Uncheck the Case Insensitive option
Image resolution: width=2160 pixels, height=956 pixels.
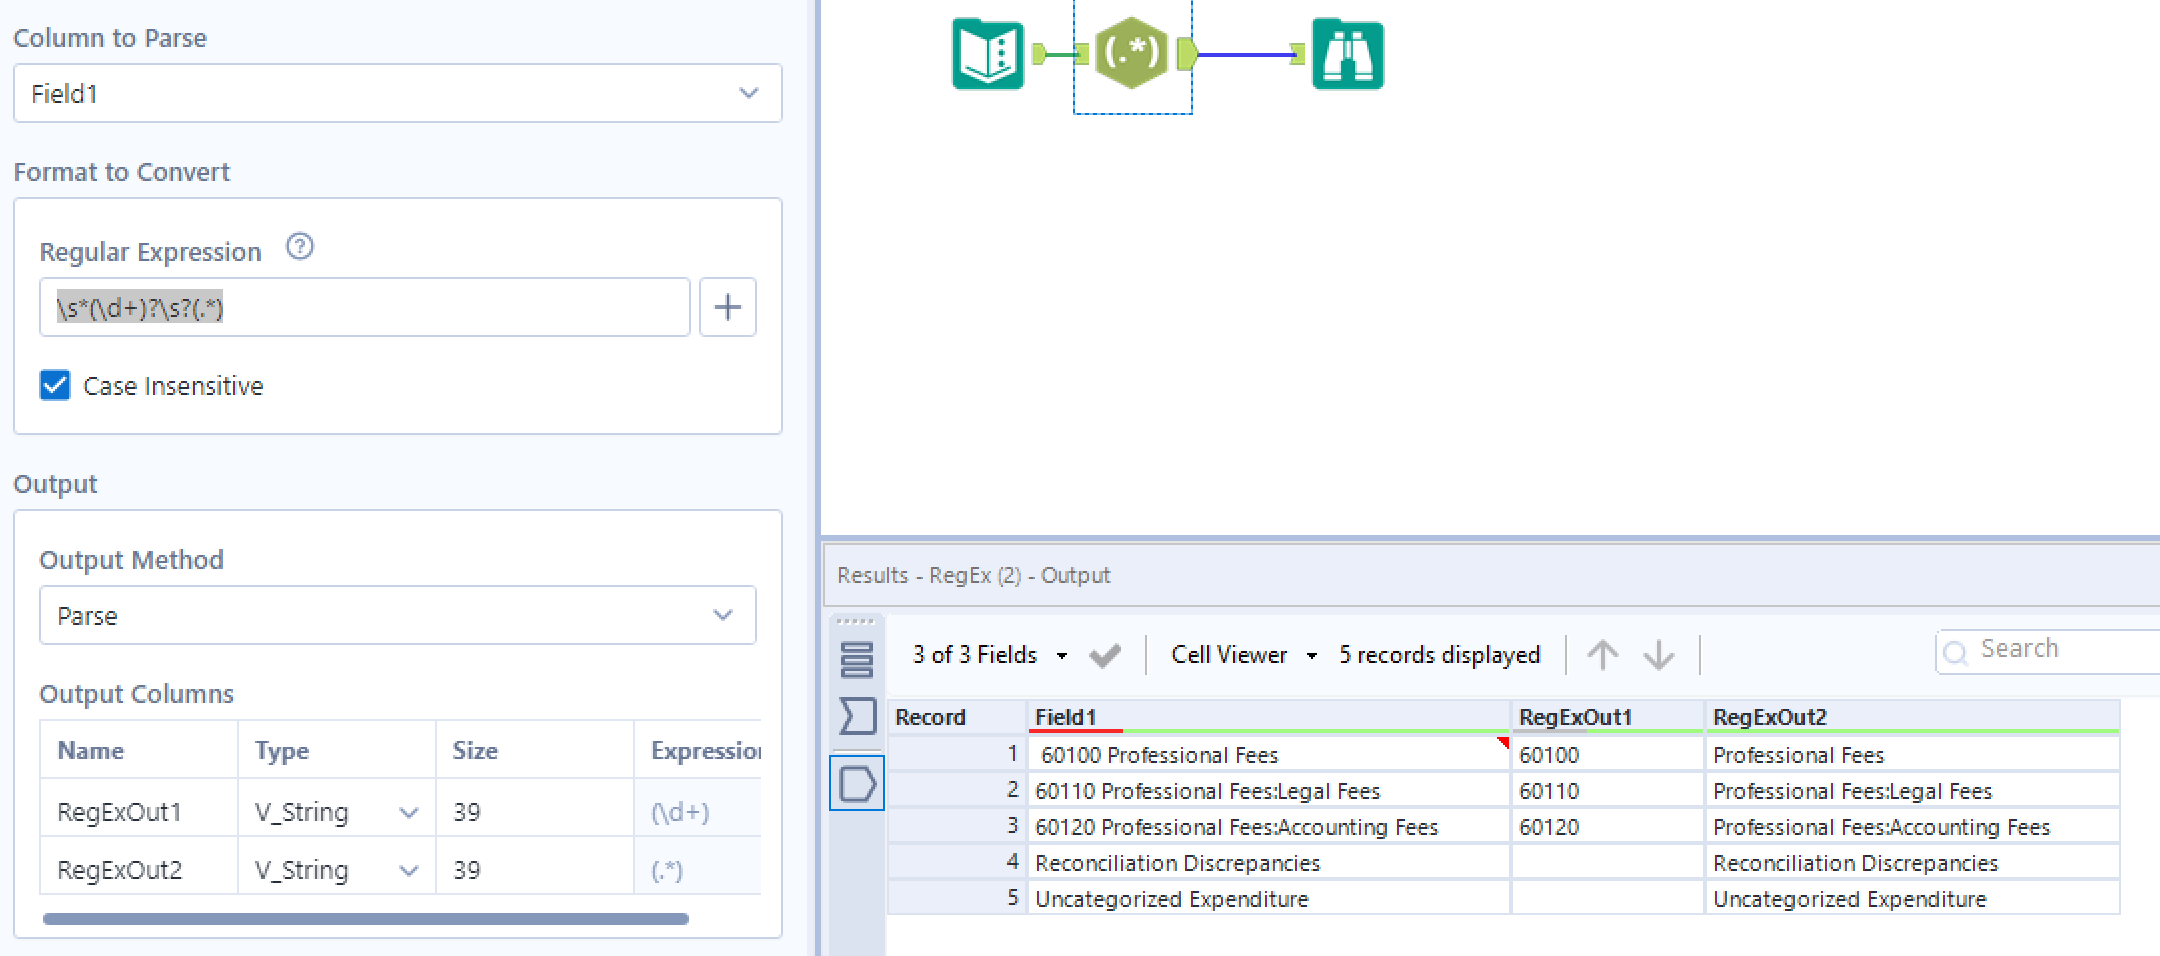[55, 385]
